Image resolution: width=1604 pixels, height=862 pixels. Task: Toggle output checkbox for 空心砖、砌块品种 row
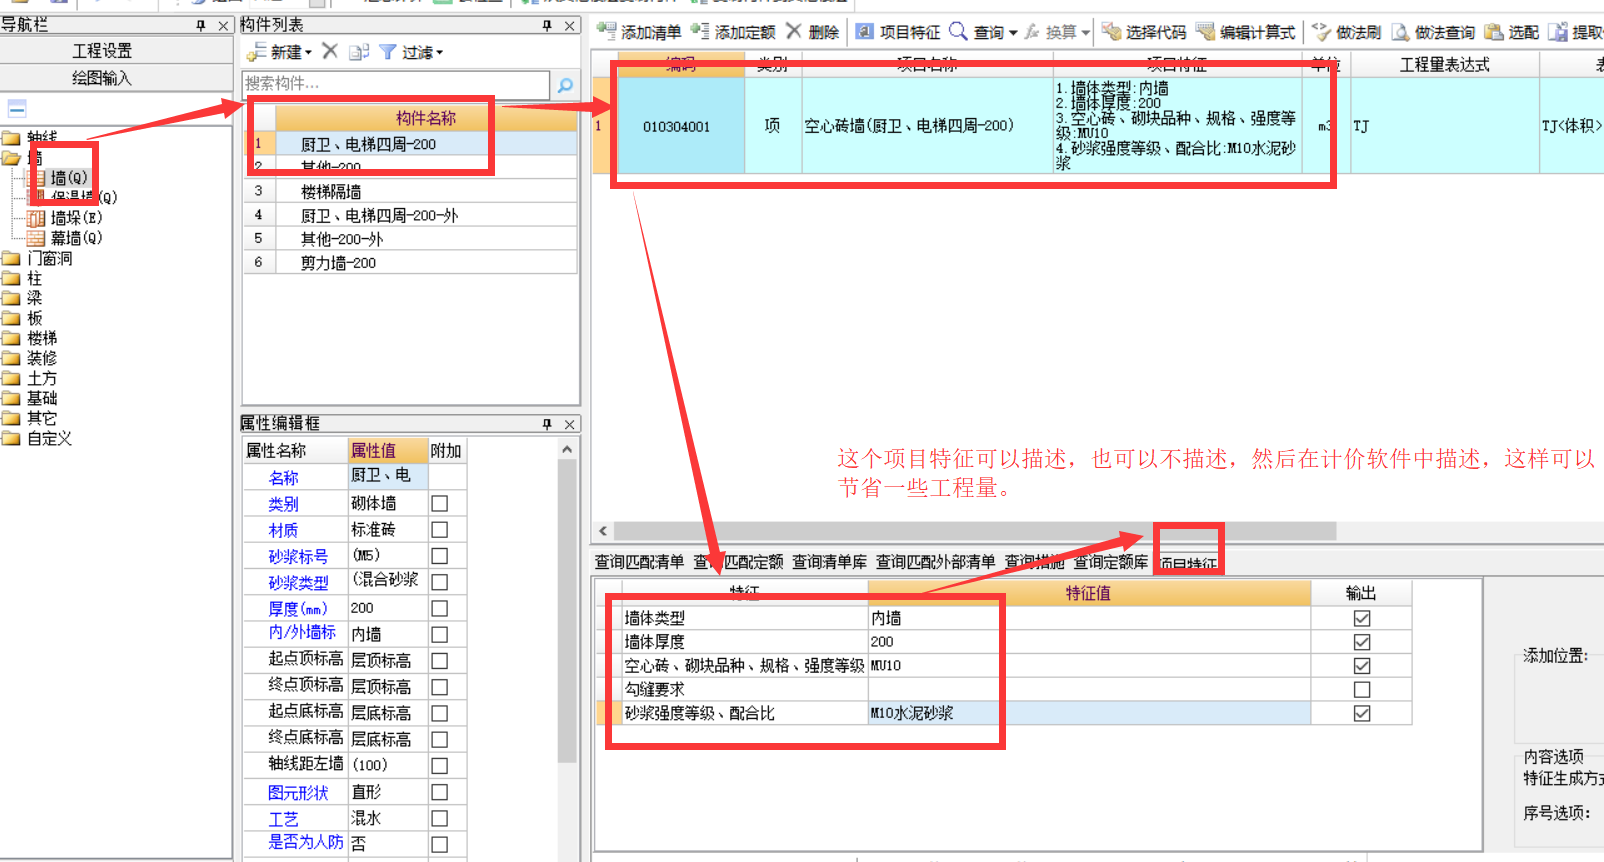click(x=1362, y=666)
